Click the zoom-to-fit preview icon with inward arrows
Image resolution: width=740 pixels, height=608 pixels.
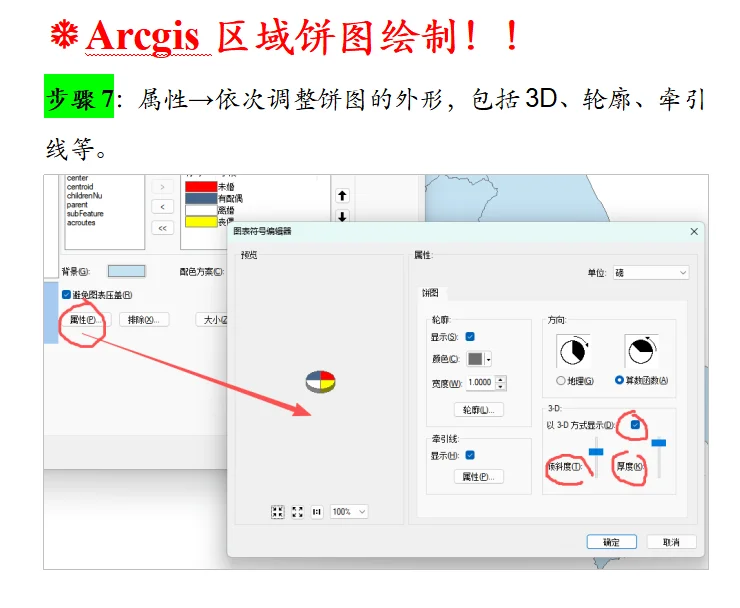tap(278, 512)
